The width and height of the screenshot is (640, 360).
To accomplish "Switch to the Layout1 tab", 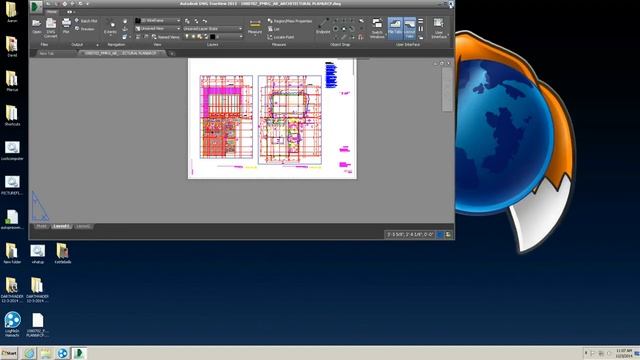I will [61, 226].
